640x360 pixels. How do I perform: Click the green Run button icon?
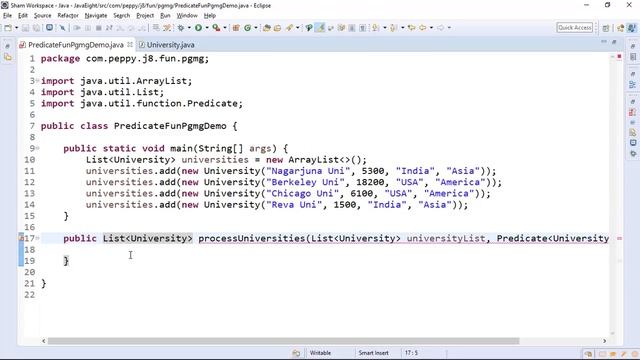coord(198,28)
